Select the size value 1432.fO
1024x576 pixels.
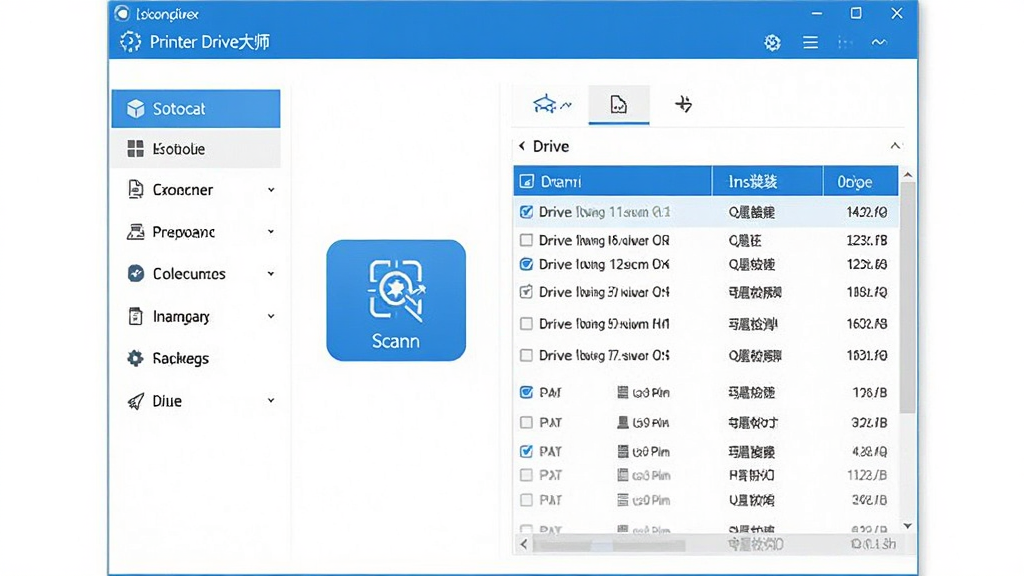tap(867, 212)
